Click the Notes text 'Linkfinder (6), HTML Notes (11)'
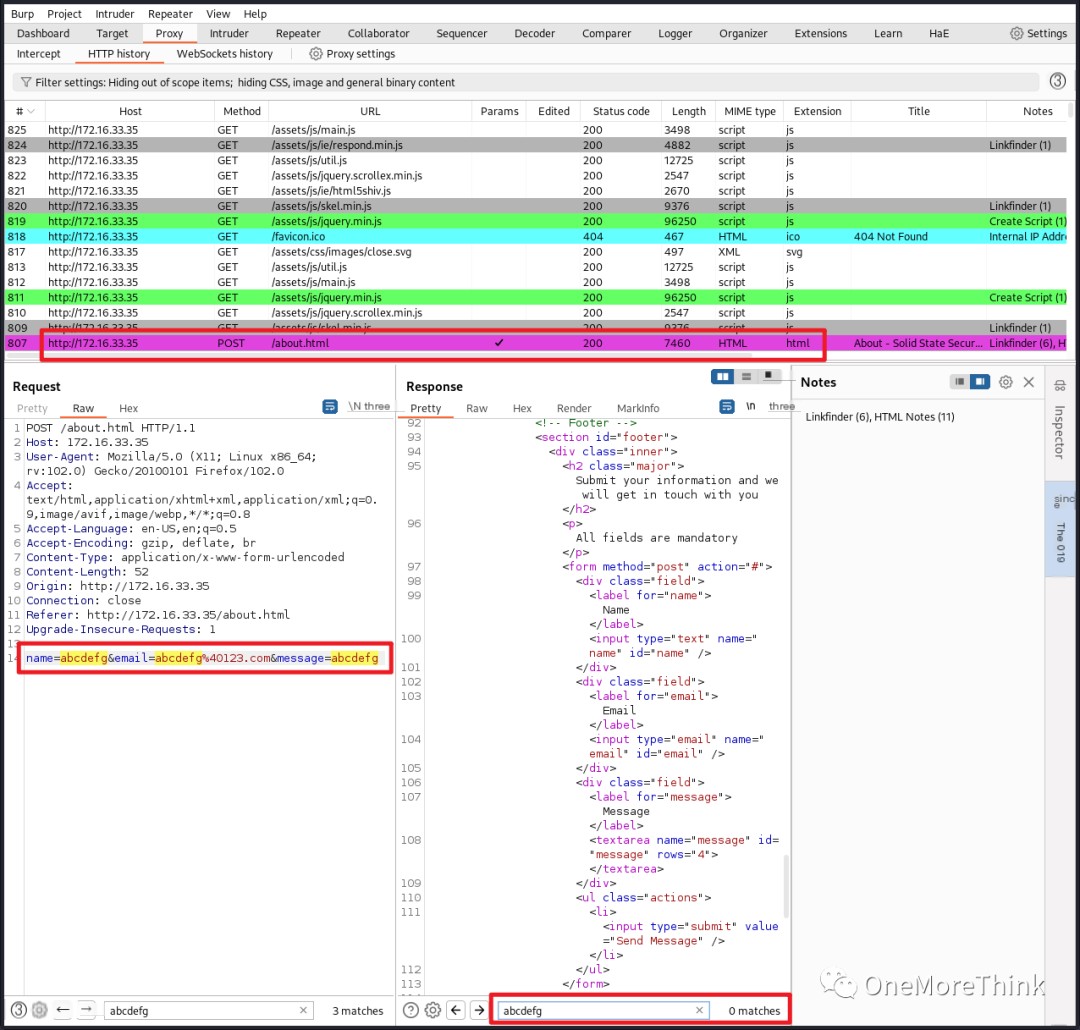This screenshot has width=1080, height=1030. click(880, 416)
